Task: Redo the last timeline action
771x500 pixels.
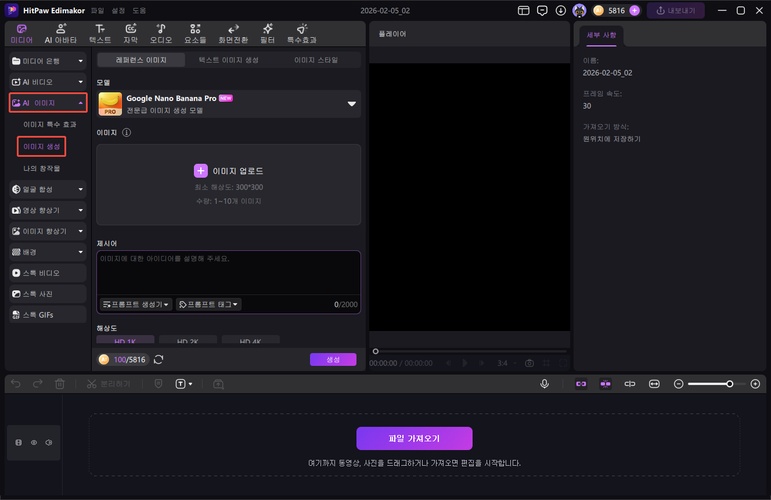Action: [x=37, y=383]
